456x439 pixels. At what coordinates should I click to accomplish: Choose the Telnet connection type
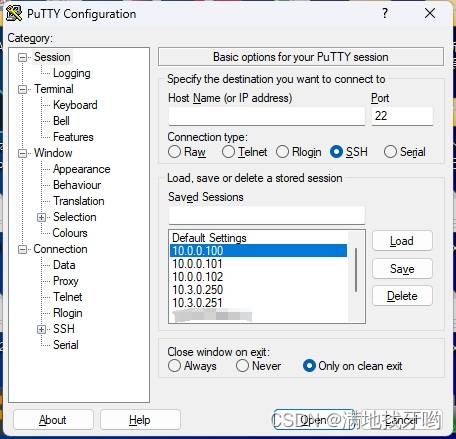(x=228, y=152)
